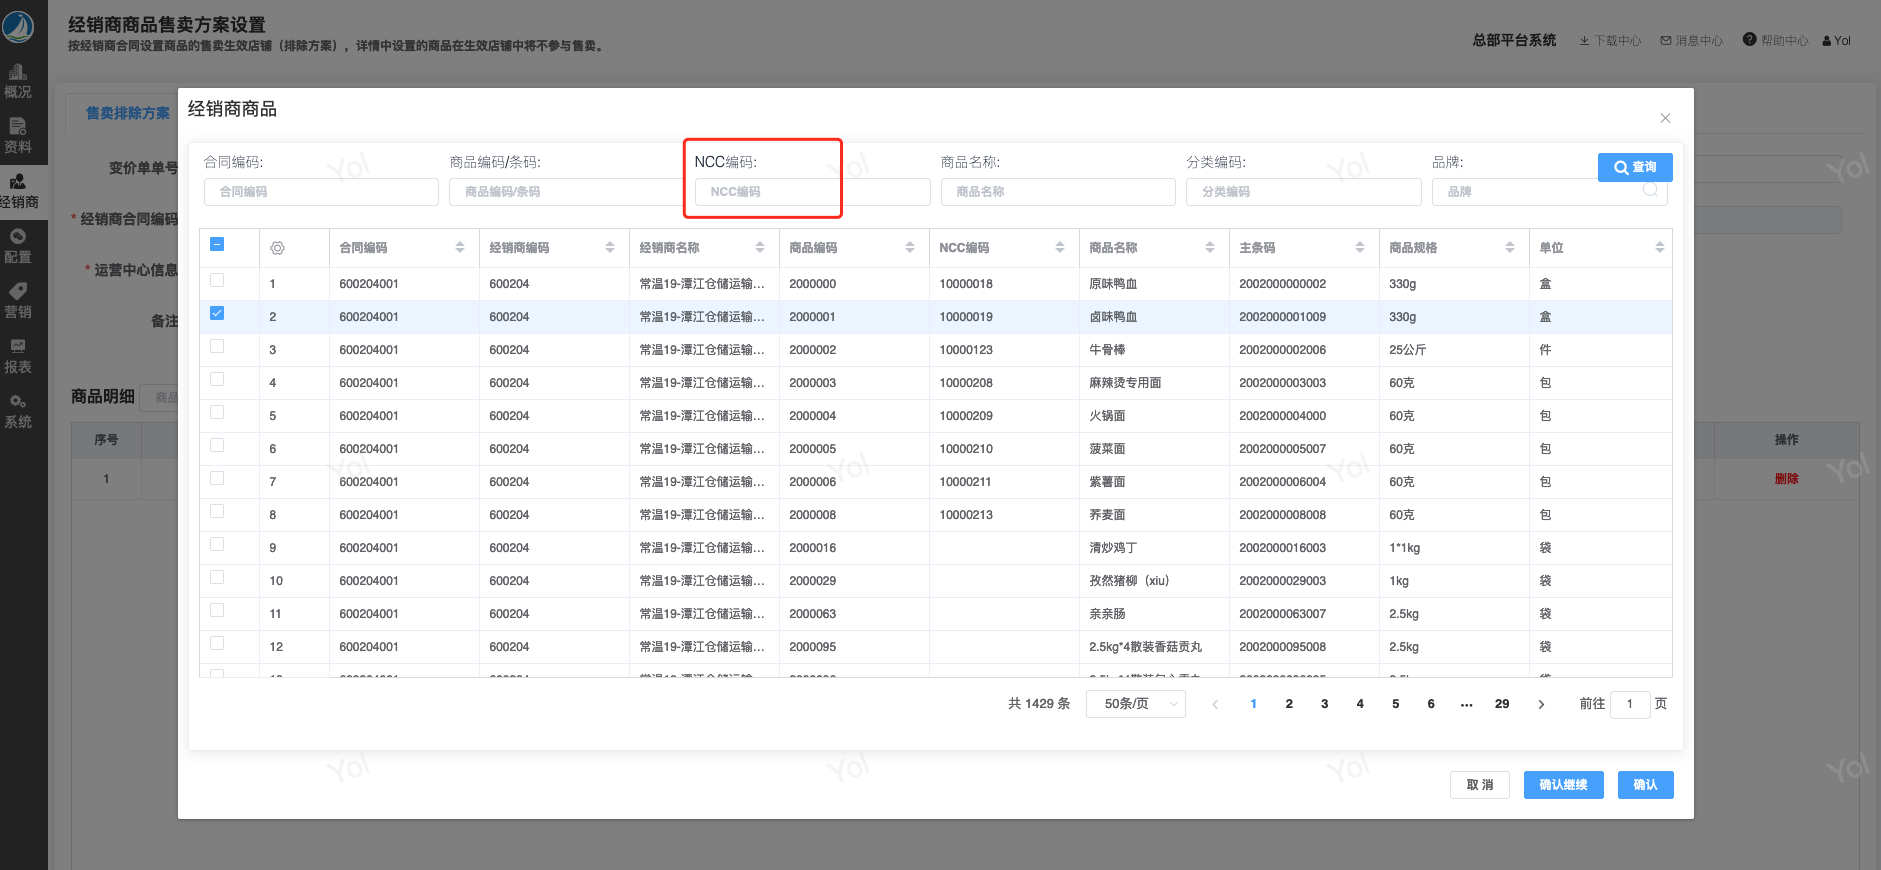Click the column settings gear icon
Screen dimensions: 1881x870
pyautogui.click(x=277, y=248)
